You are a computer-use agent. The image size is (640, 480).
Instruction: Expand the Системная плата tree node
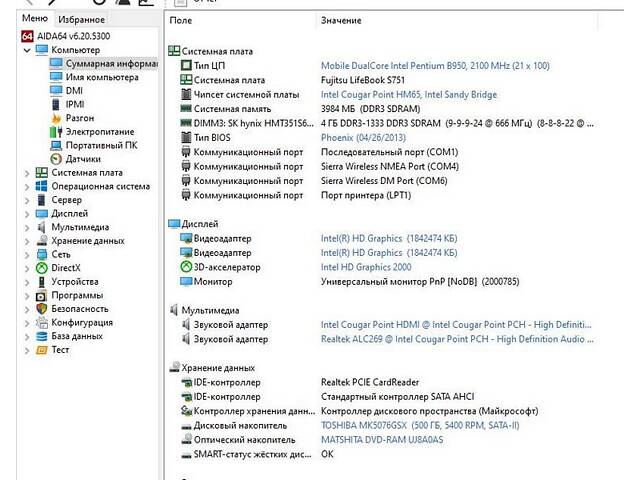point(27,173)
